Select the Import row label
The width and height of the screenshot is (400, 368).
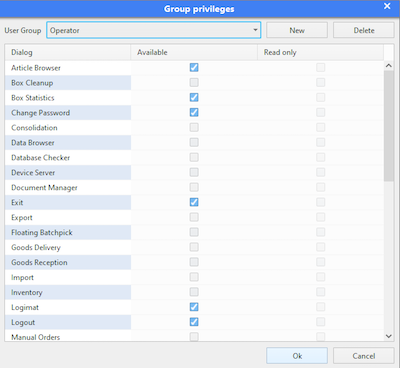tap(22, 277)
